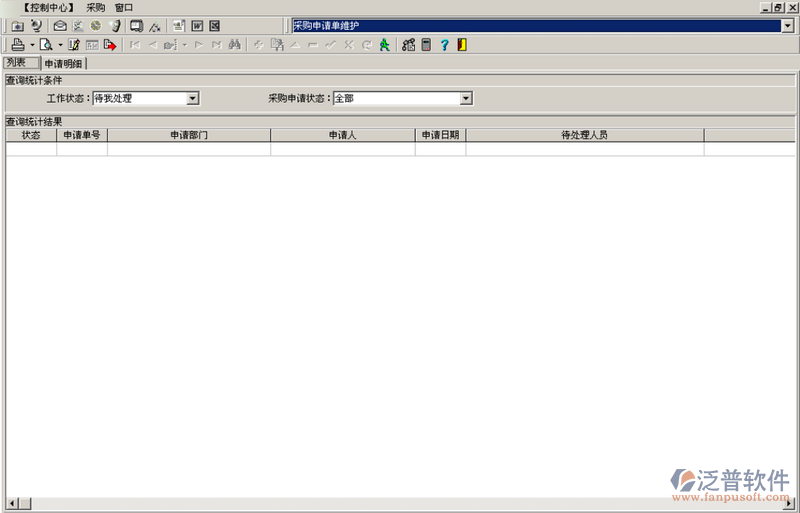Viewport: 800px width, 513px height.
Task: Minimize the inner window
Action: 766,8
